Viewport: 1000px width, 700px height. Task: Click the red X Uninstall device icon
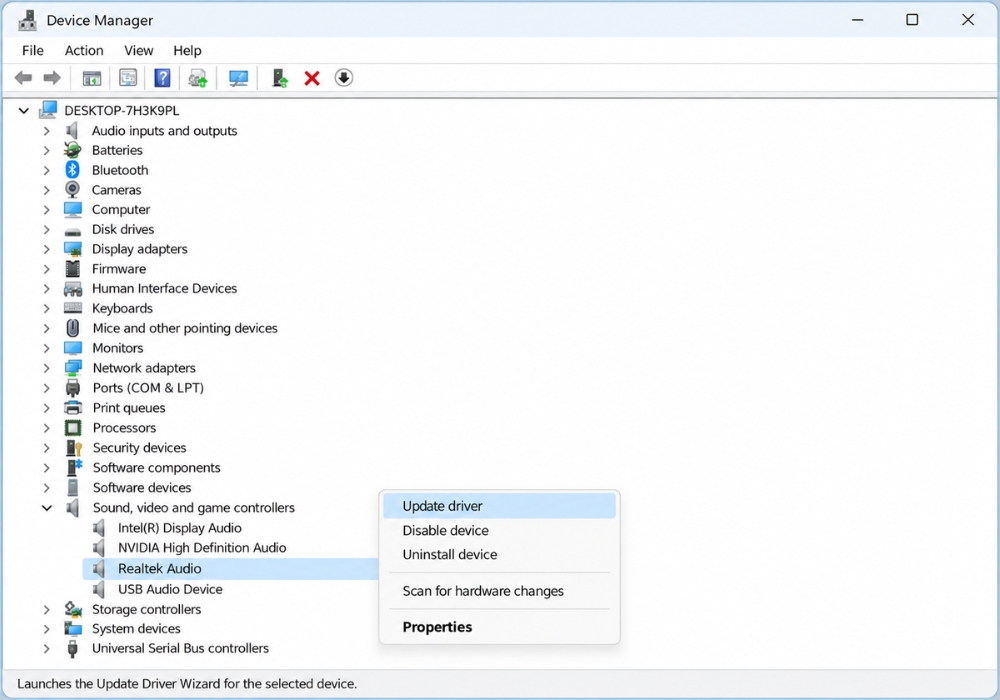(312, 78)
